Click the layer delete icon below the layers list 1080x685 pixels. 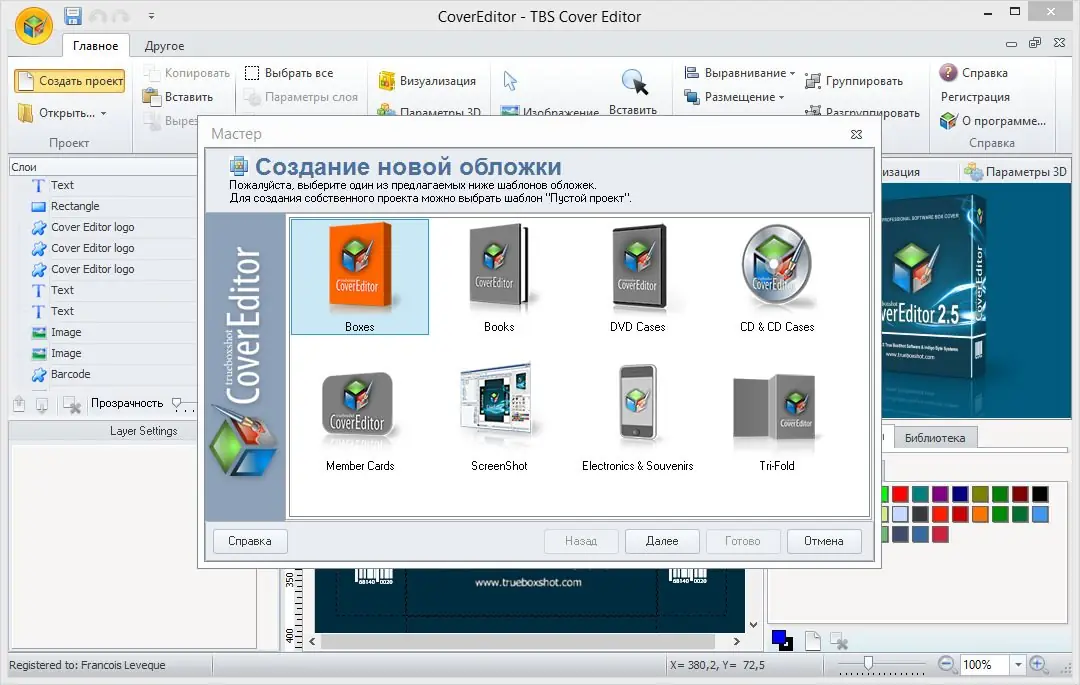click(70, 404)
